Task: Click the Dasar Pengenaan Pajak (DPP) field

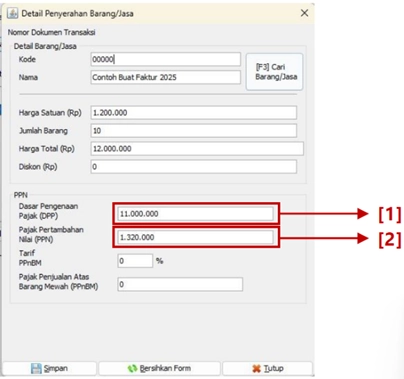Action: coord(195,214)
